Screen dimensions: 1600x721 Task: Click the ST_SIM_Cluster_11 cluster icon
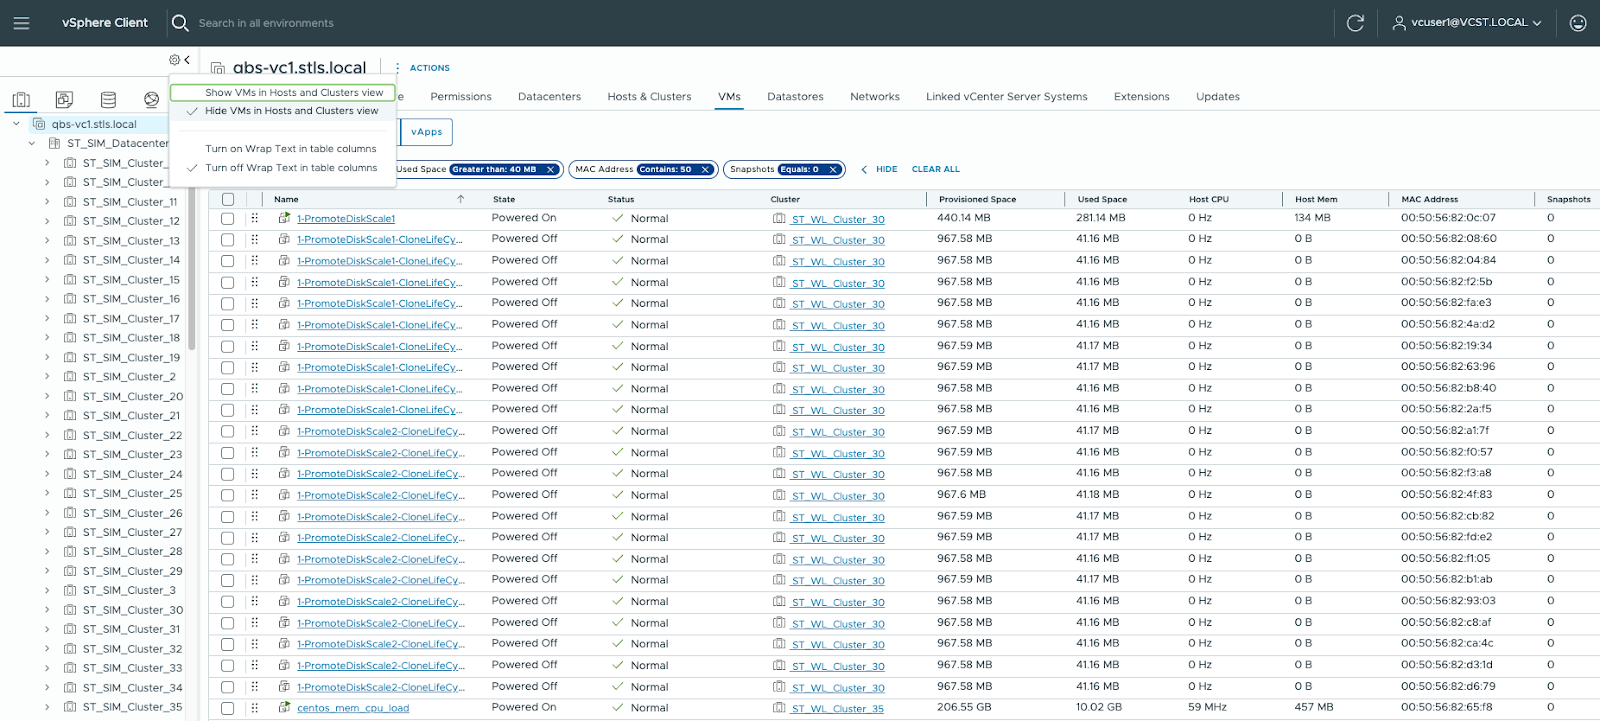pos(70,202)
